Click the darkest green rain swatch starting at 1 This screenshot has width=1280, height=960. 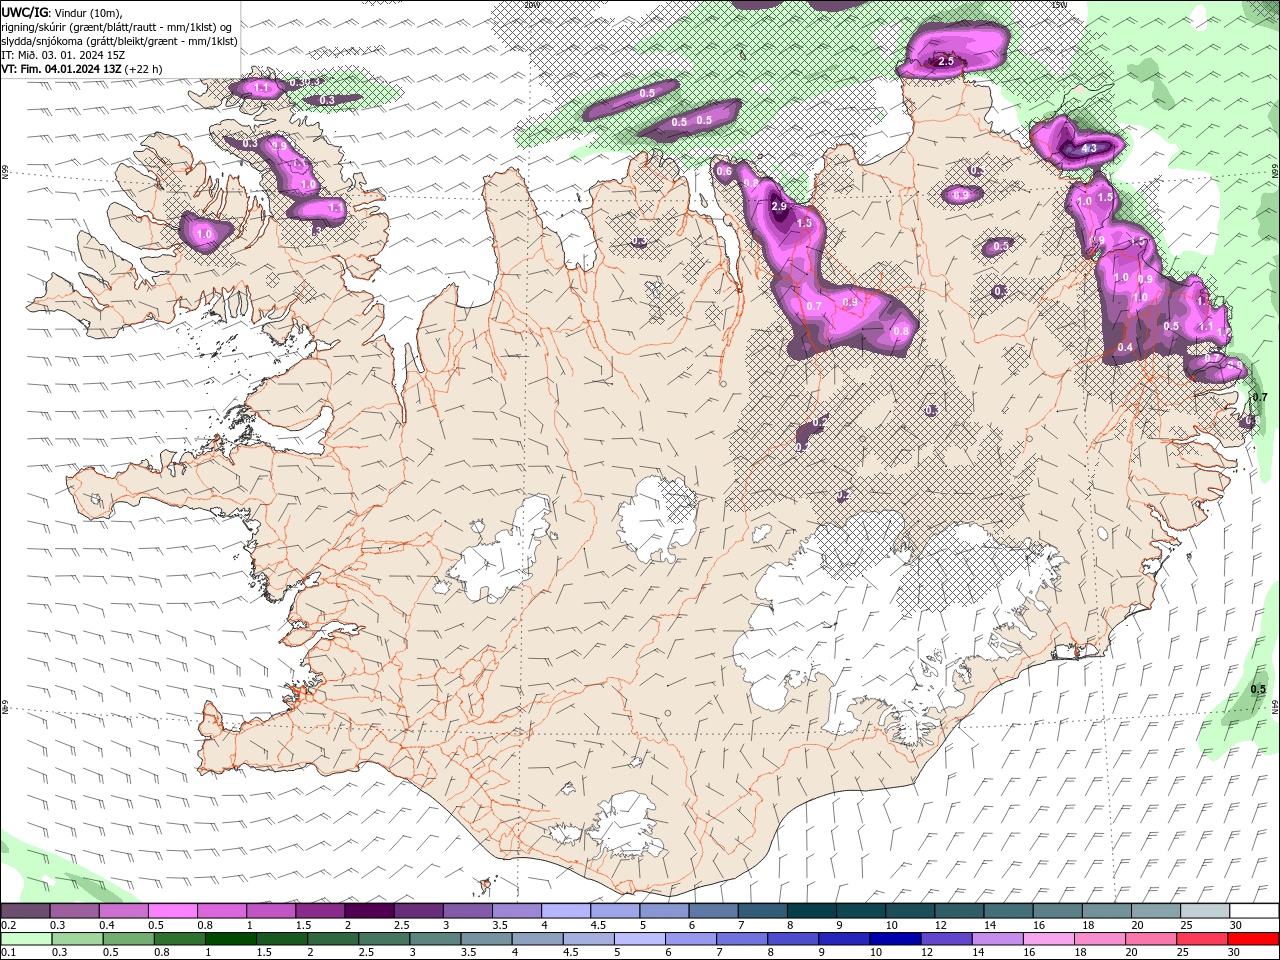pos(231,938)
